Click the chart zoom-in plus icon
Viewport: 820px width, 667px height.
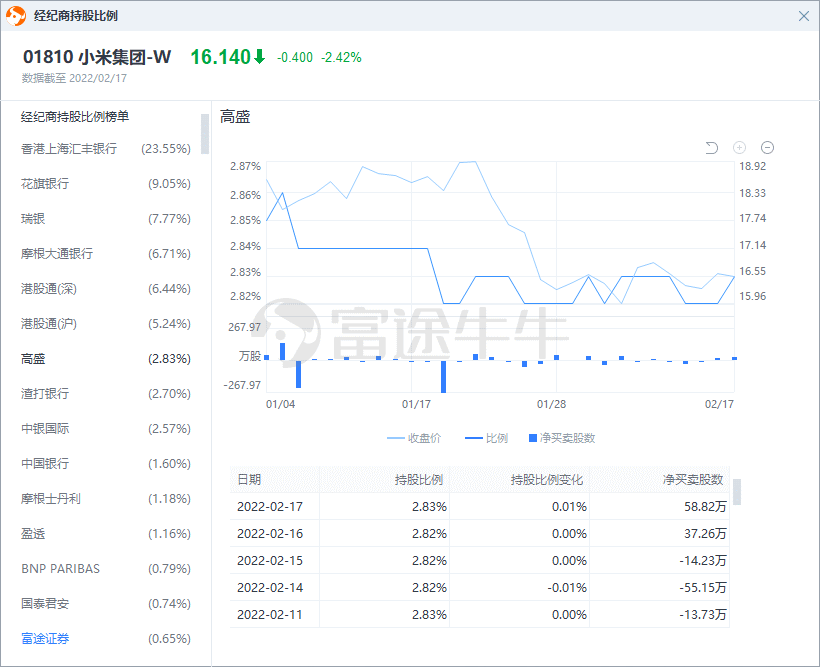(x=740, y=148)
